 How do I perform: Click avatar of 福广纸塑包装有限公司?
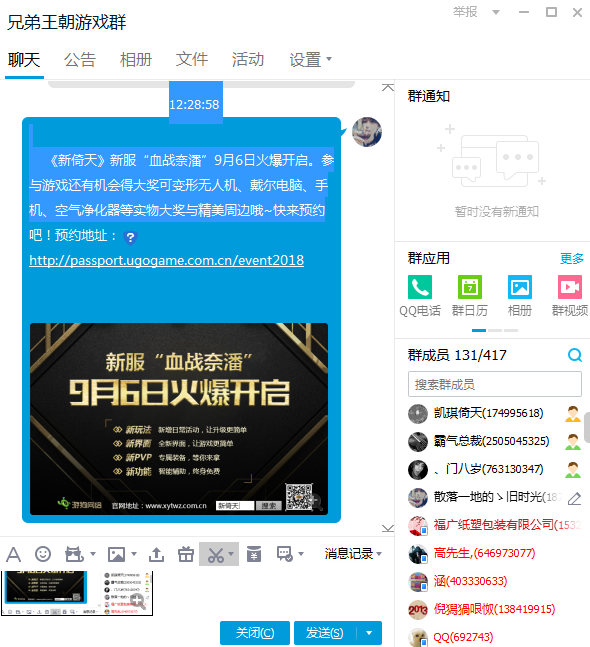click(x=418, y=526)
